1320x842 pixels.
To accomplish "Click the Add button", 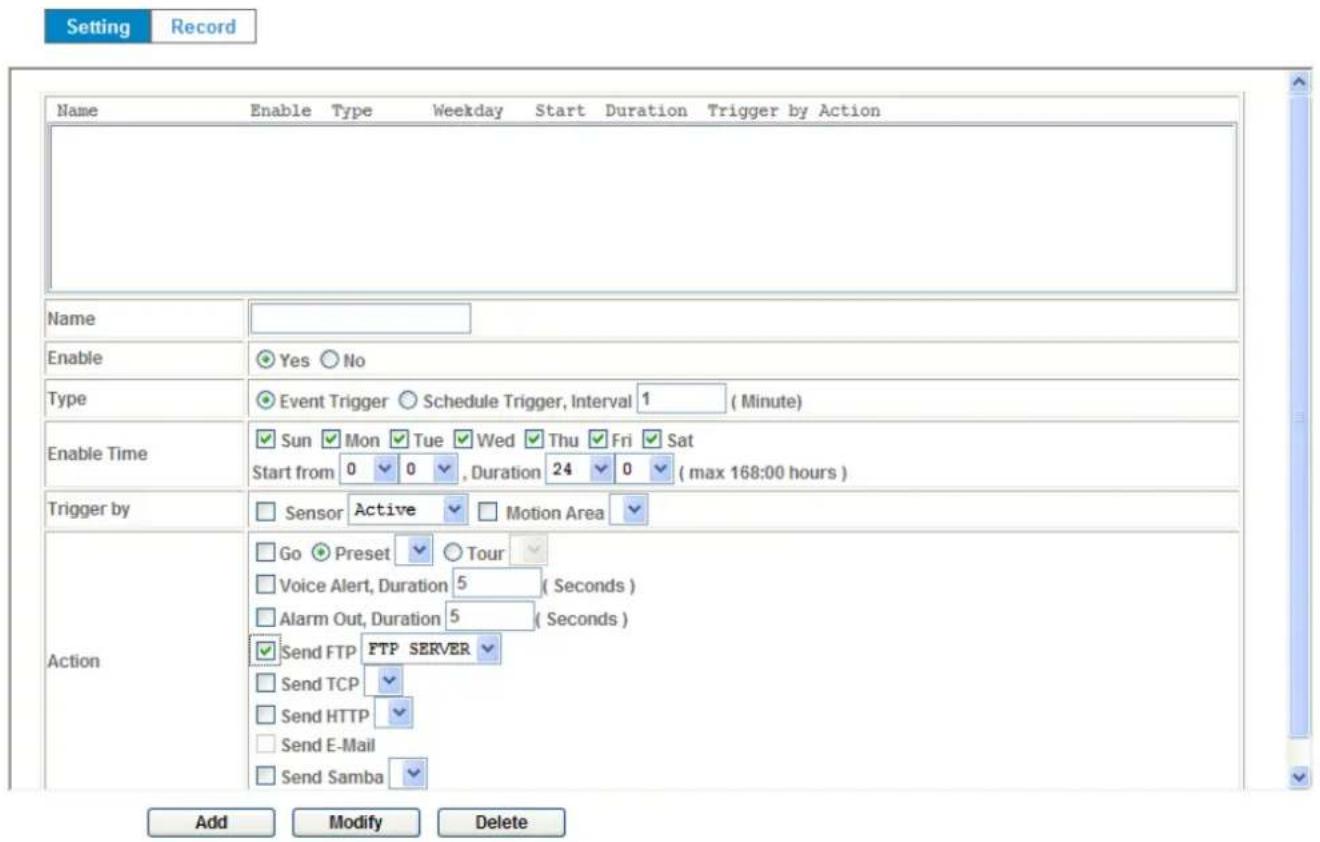I will 211,823.
